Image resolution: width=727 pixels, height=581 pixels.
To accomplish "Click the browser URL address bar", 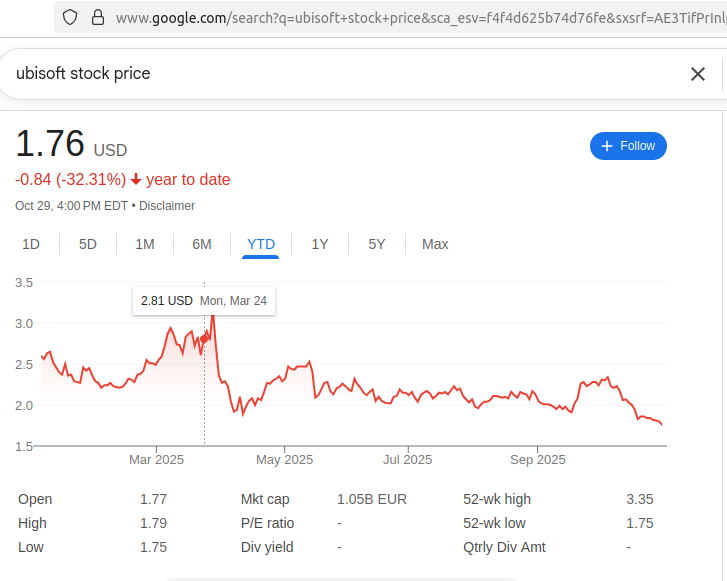I will pyautogui.click(x=390, y=18).
